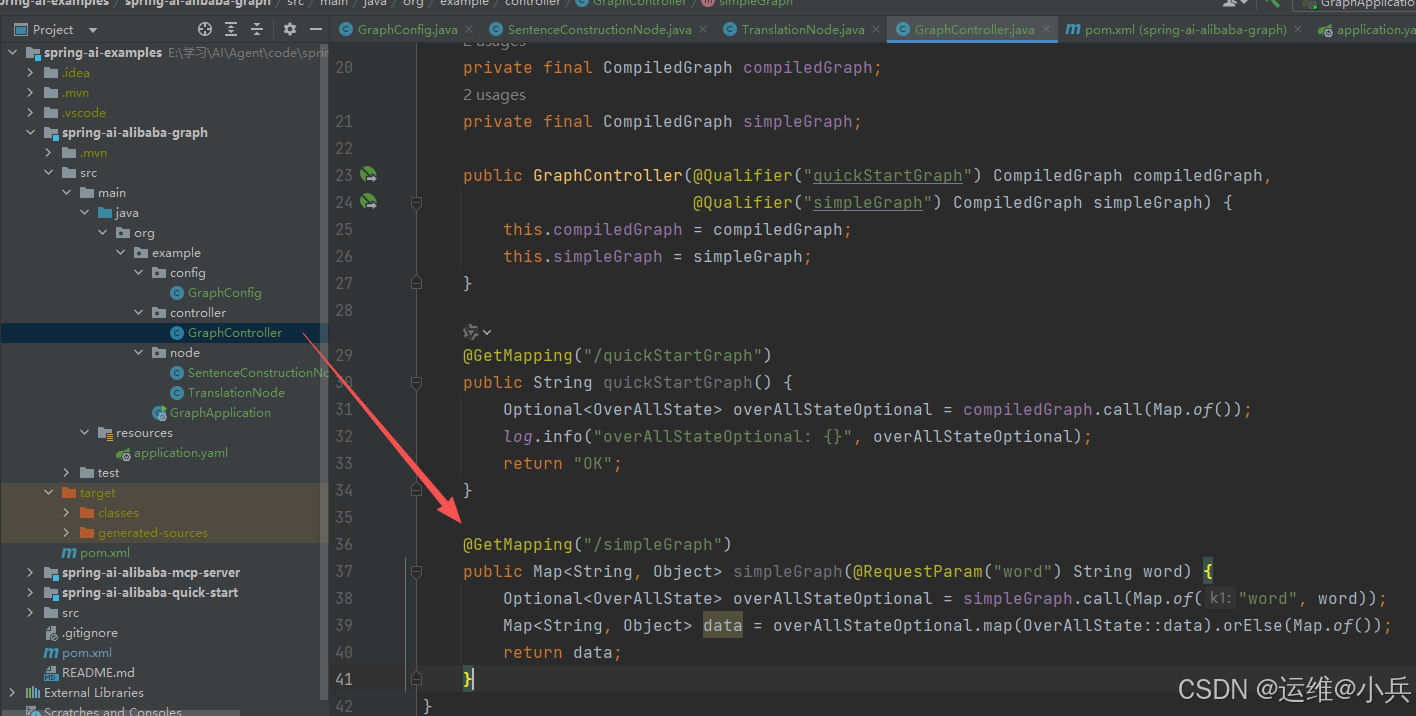The height and width of the screenshot is (716, 1416).
Task: Collapse the resources folder
Action: (x=84, y=433)
